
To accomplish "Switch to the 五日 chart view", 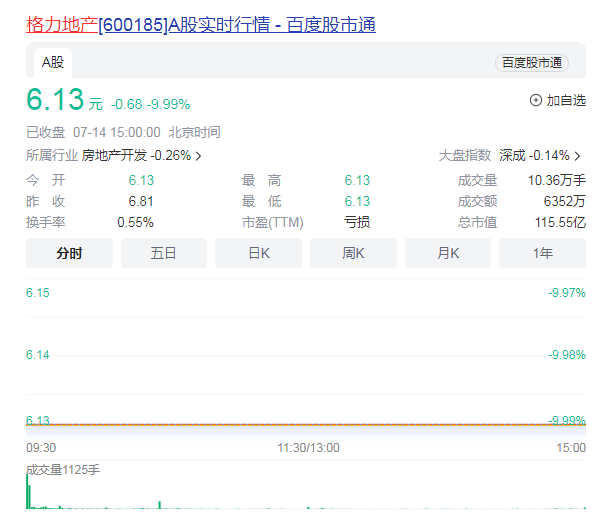I will (x=164, y=253).
